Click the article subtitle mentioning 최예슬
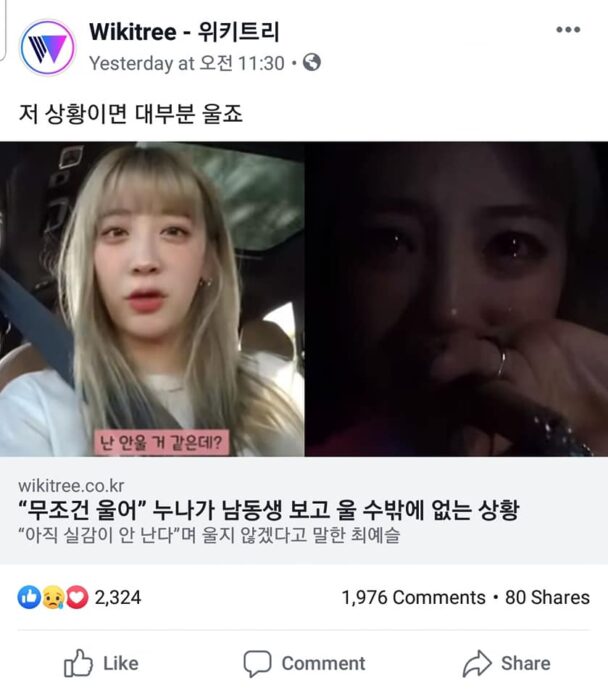This screenshot has width=608, height=696. click(x=209, y=535)
